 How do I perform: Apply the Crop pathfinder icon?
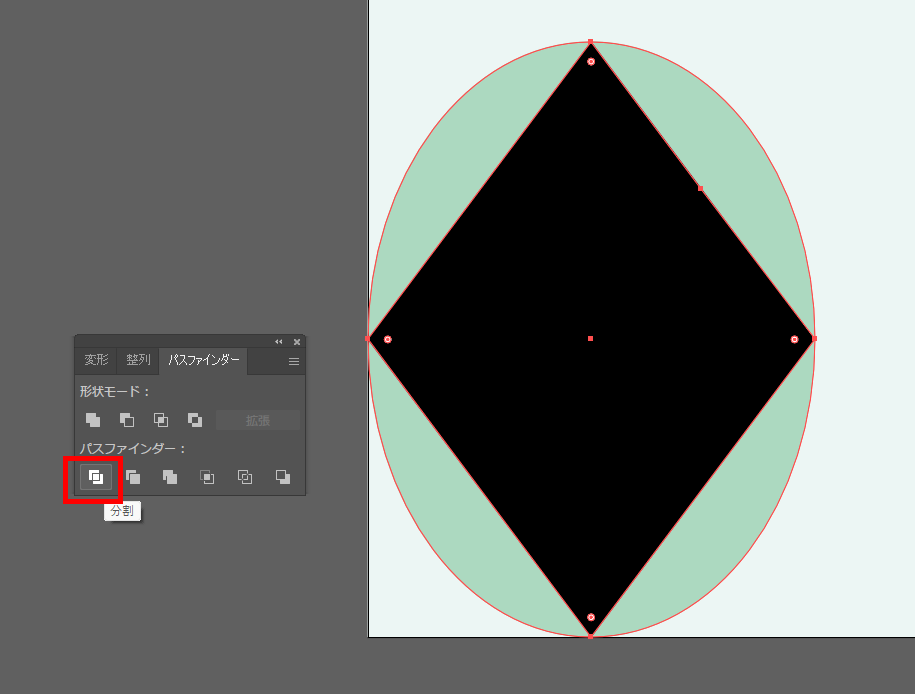(207, 477)
